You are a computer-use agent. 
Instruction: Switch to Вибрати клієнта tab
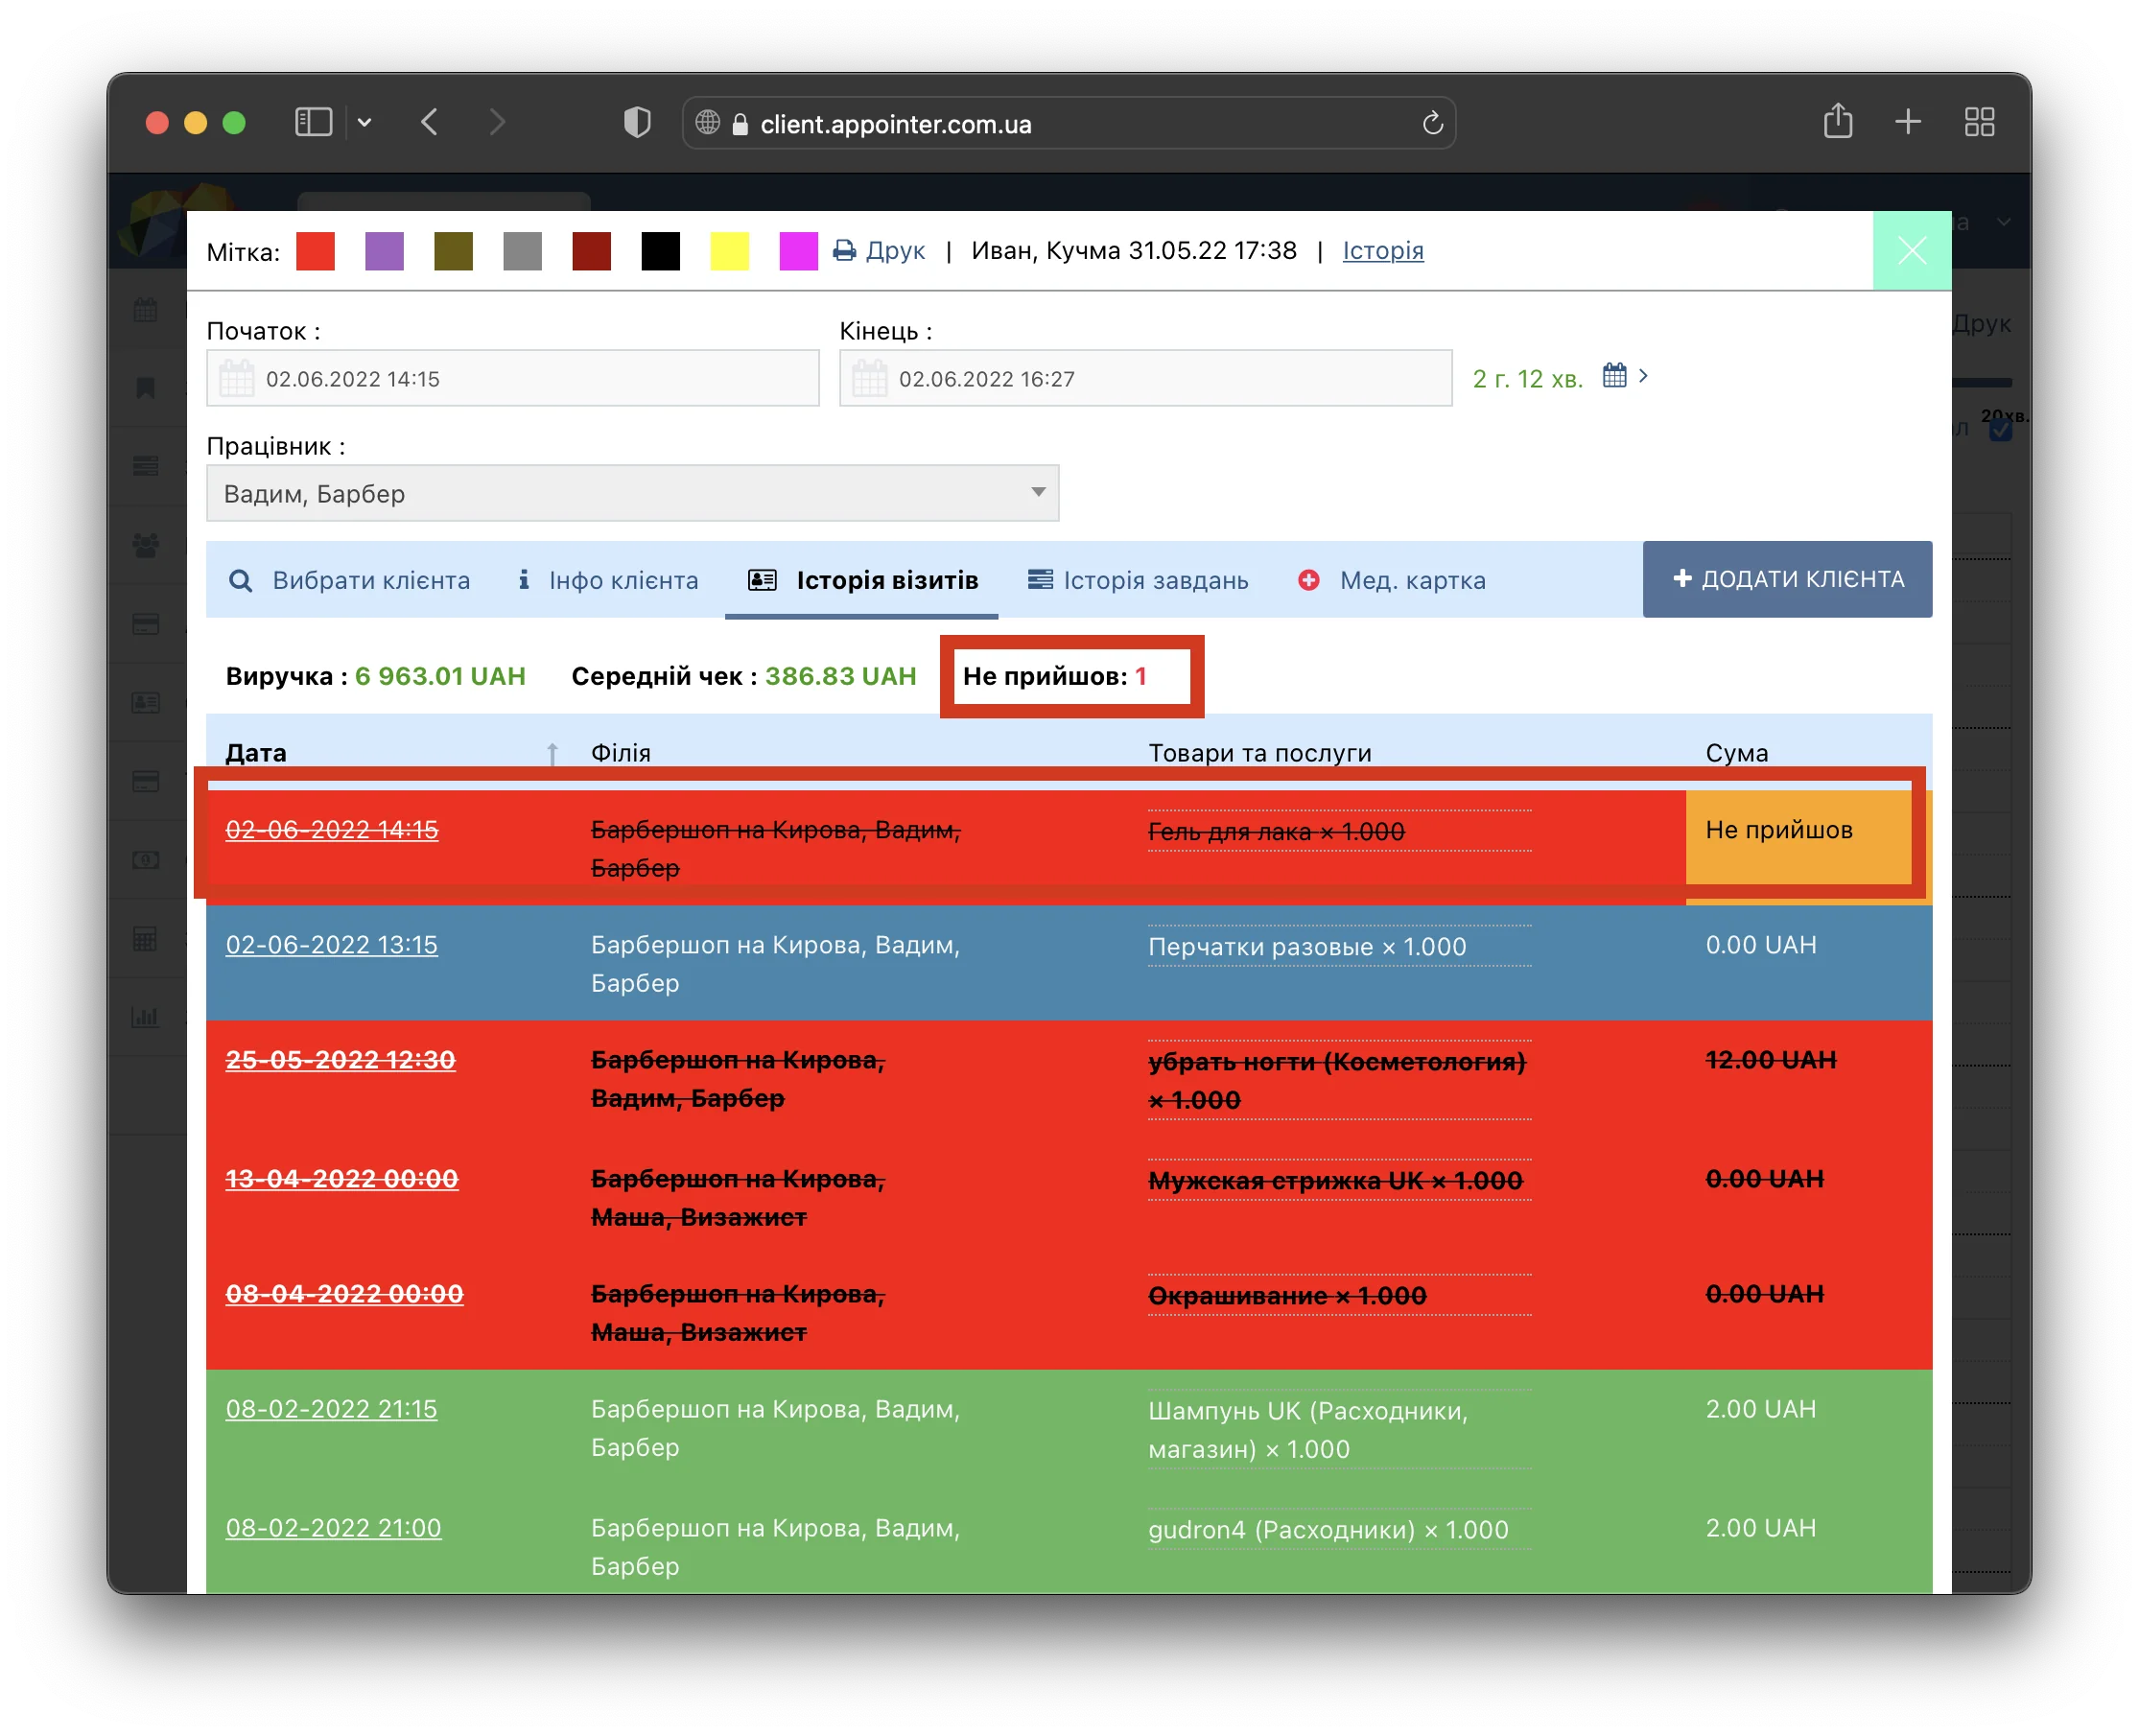349,580
